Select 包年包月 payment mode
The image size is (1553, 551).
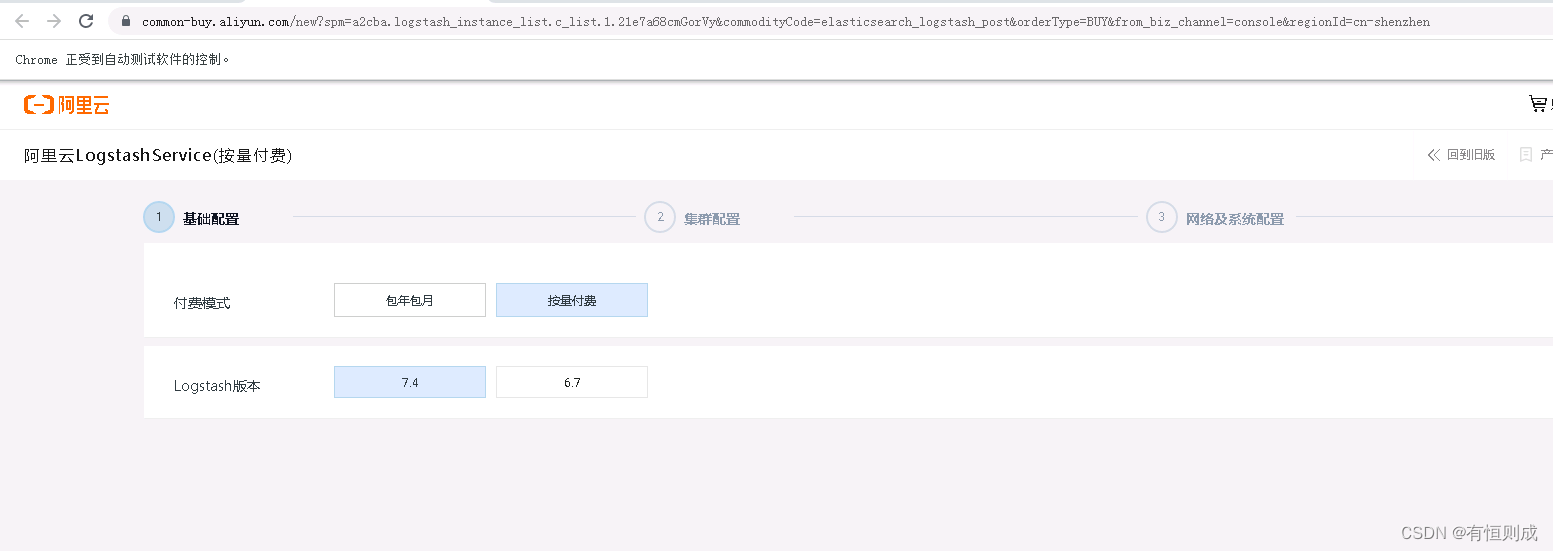[410, 300]
